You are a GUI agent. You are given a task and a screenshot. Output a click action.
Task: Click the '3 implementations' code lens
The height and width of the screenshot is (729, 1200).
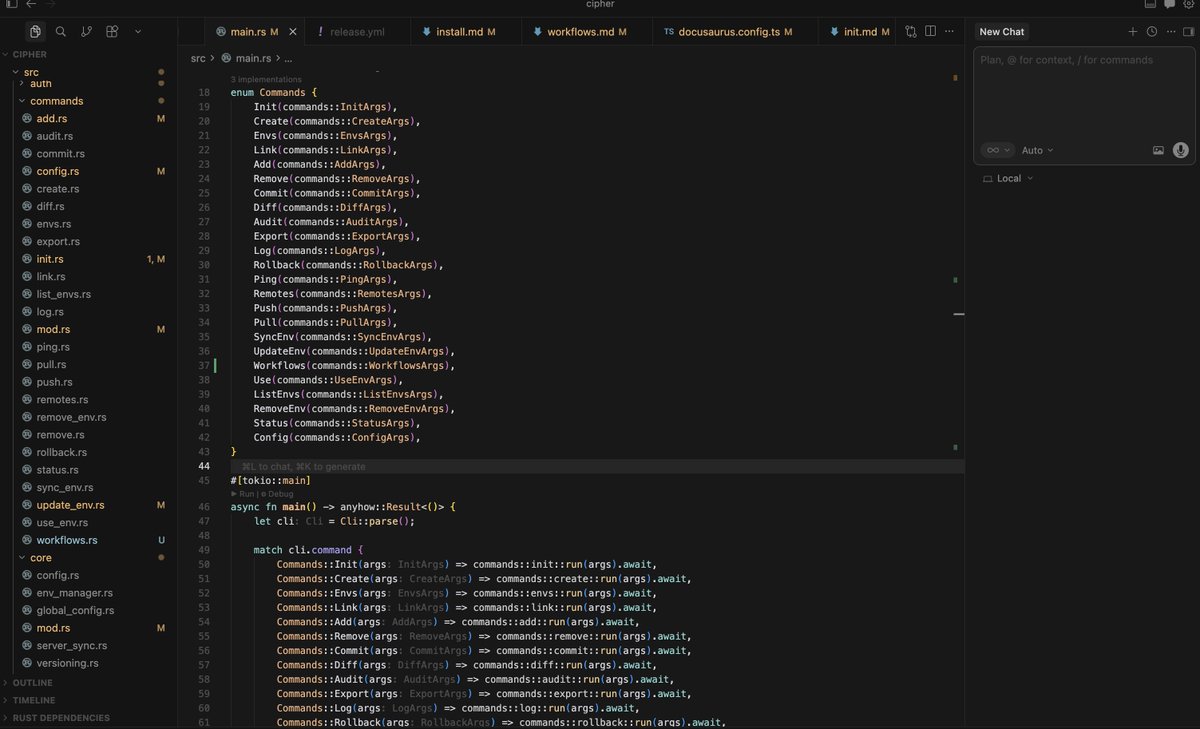tap(265, 79)
